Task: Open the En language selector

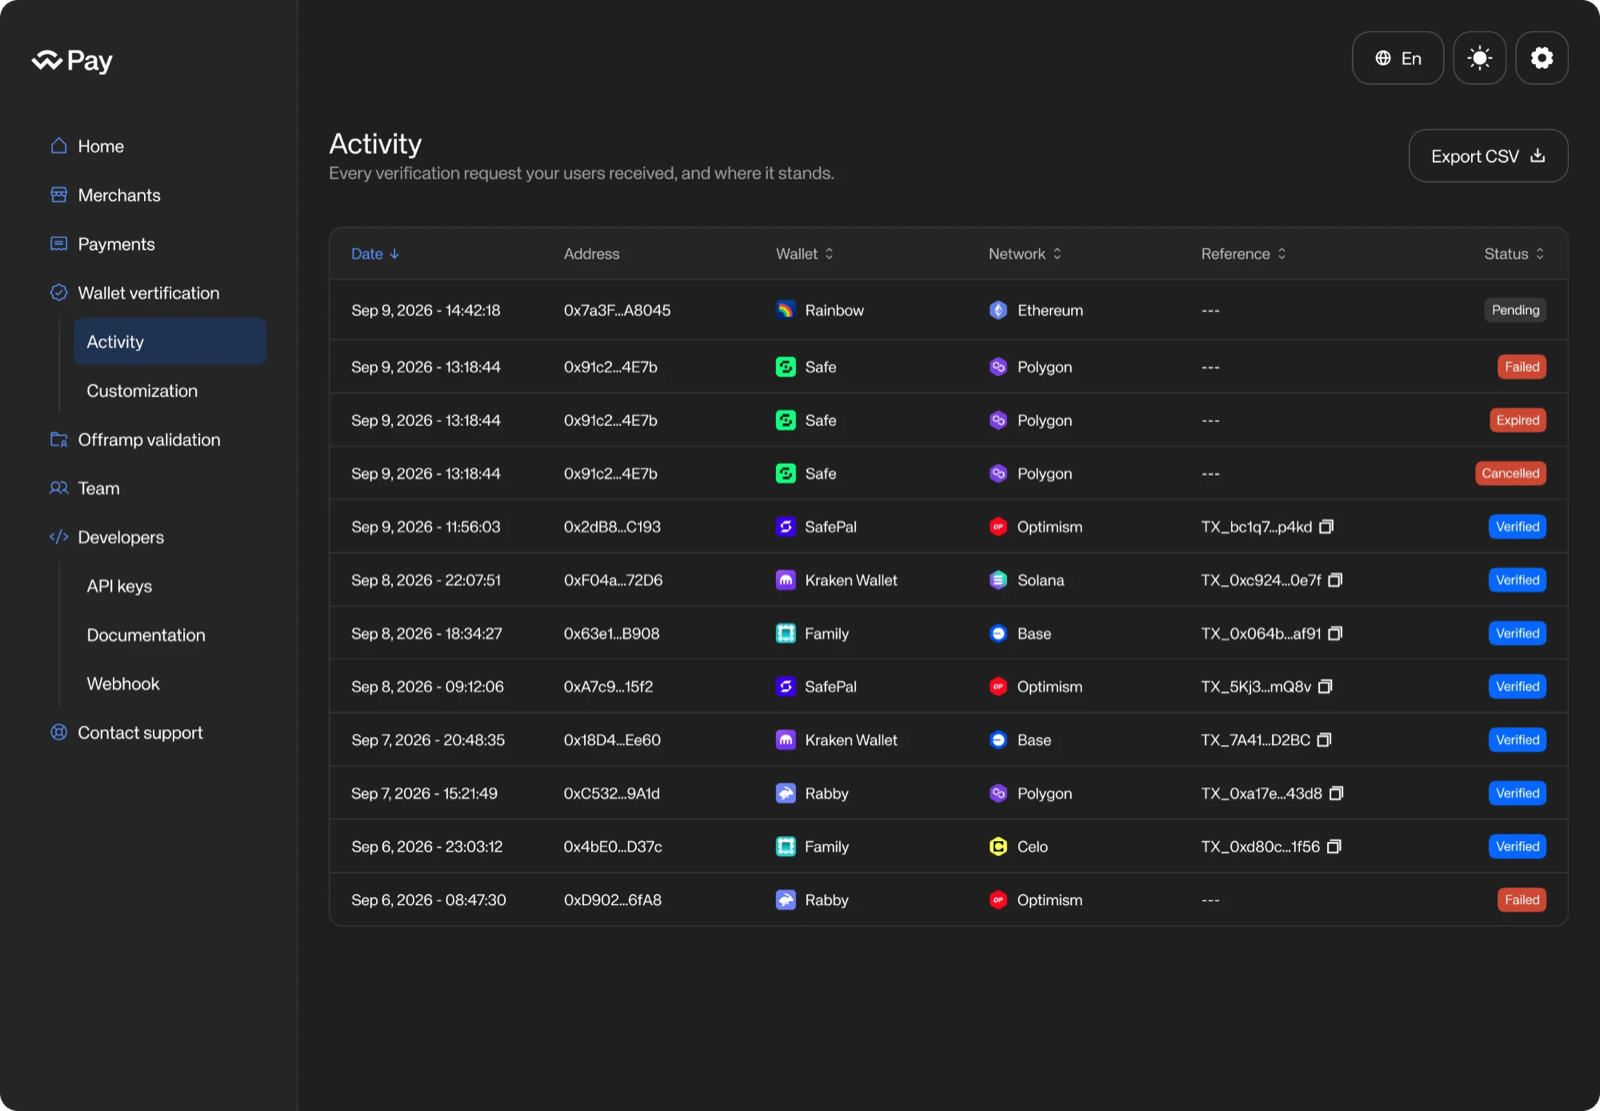Action: point(1397,58)
